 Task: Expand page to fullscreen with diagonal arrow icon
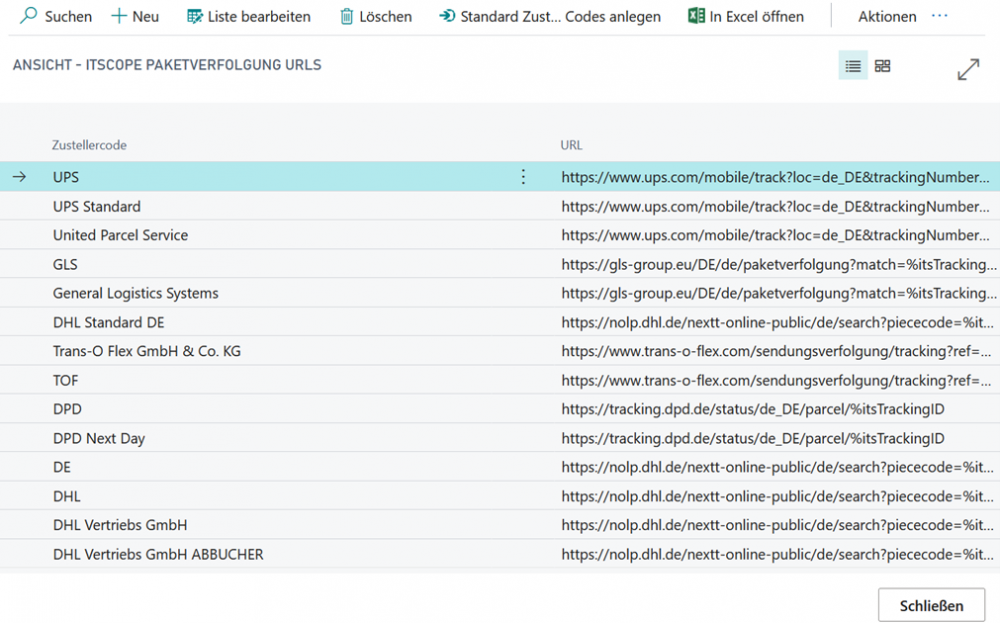968,68
